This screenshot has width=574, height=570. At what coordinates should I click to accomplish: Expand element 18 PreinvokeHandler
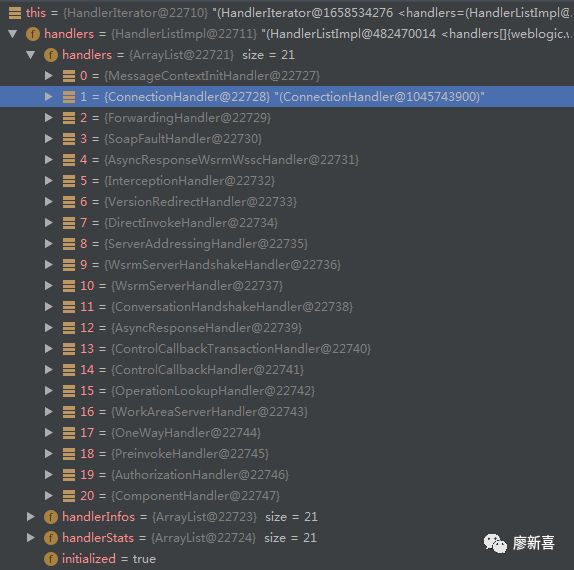click(x=48, y=454)
